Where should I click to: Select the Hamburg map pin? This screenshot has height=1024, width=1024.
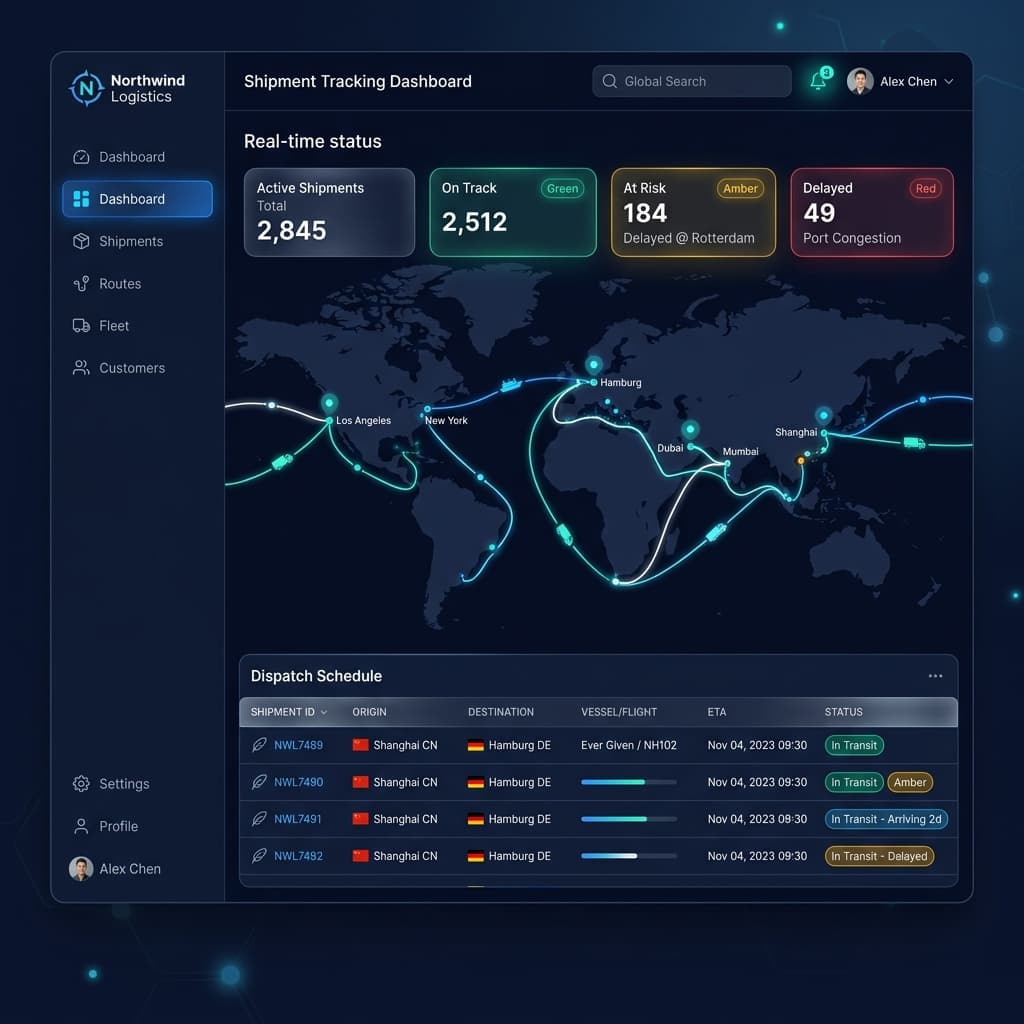(x=594, y=366)
